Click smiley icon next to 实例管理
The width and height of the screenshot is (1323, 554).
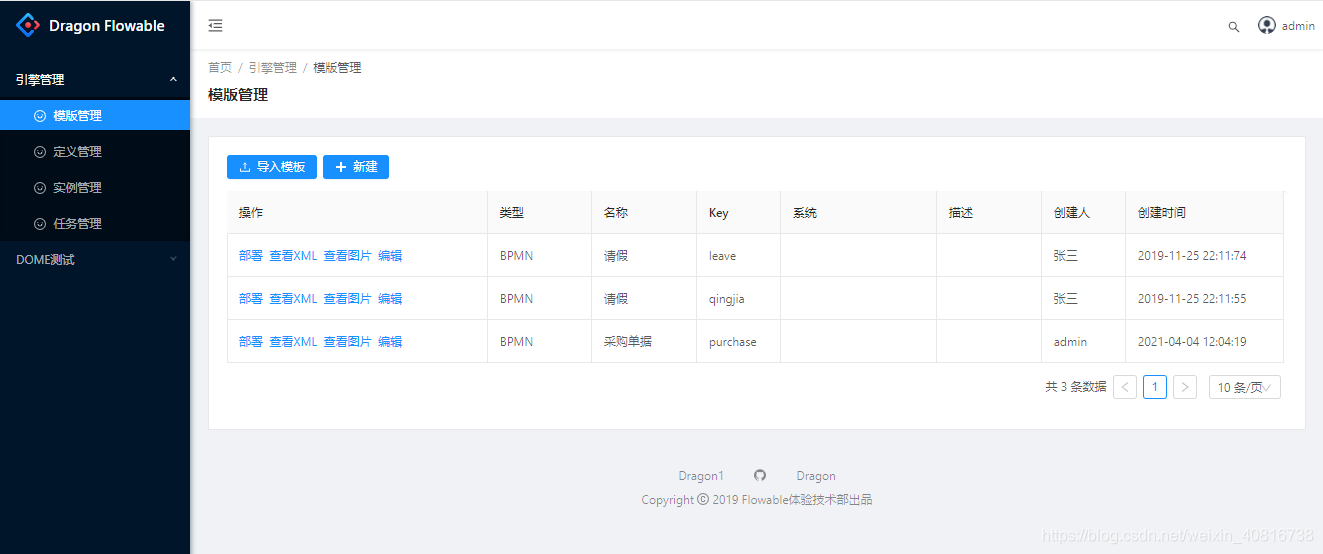(40, 188)
